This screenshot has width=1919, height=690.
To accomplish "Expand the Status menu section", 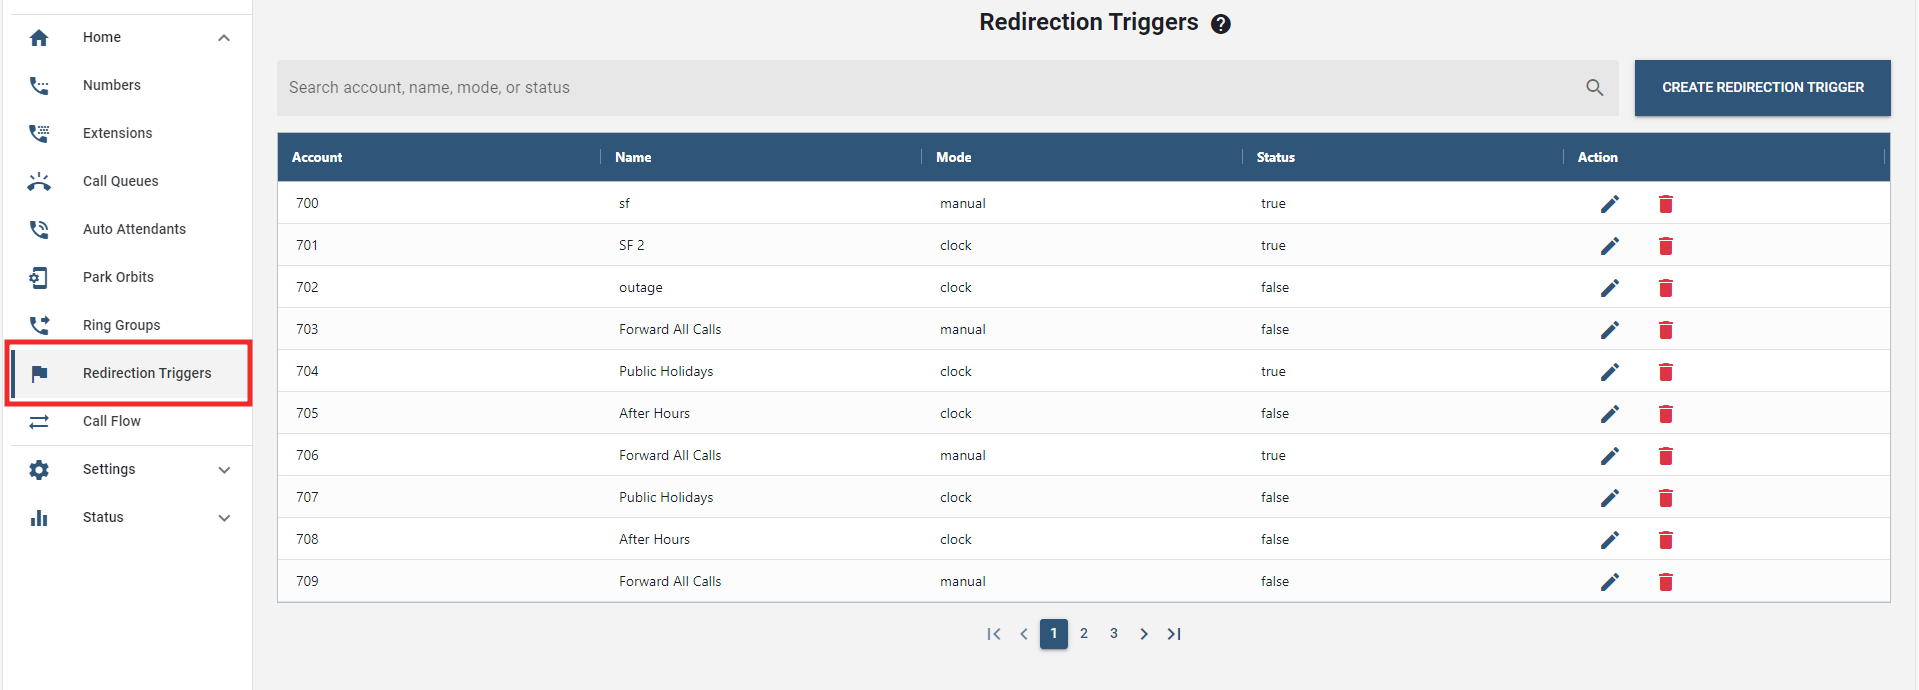I will coord(224,518).
